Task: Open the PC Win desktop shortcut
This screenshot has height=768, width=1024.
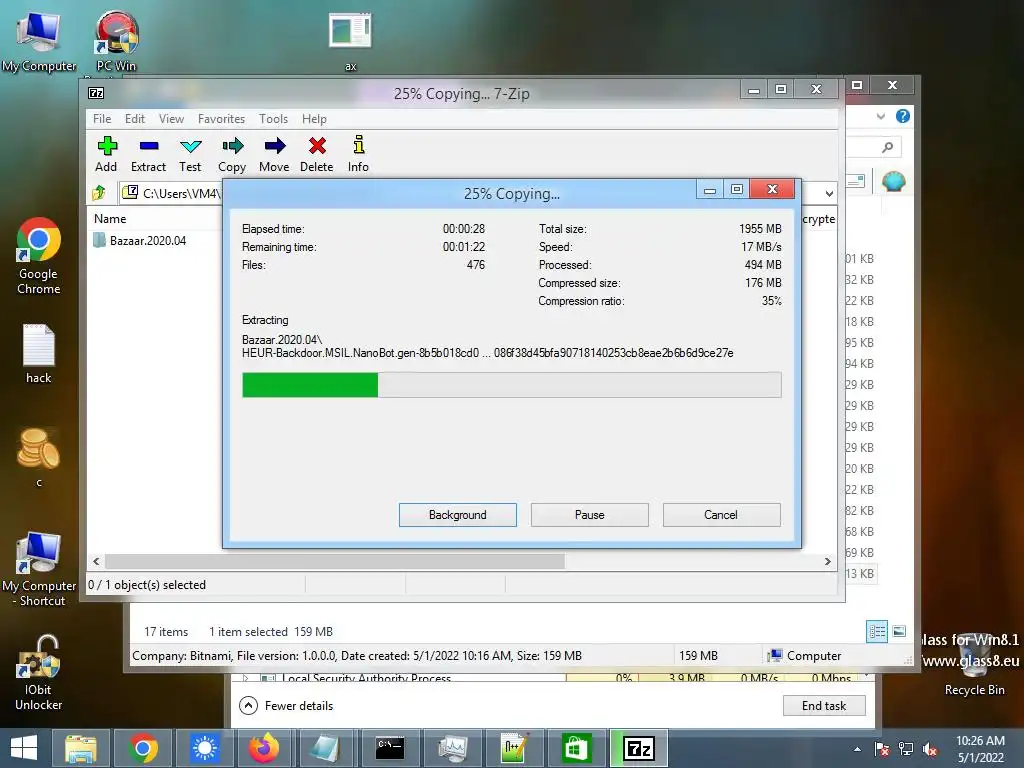Action: click(116, 40)
